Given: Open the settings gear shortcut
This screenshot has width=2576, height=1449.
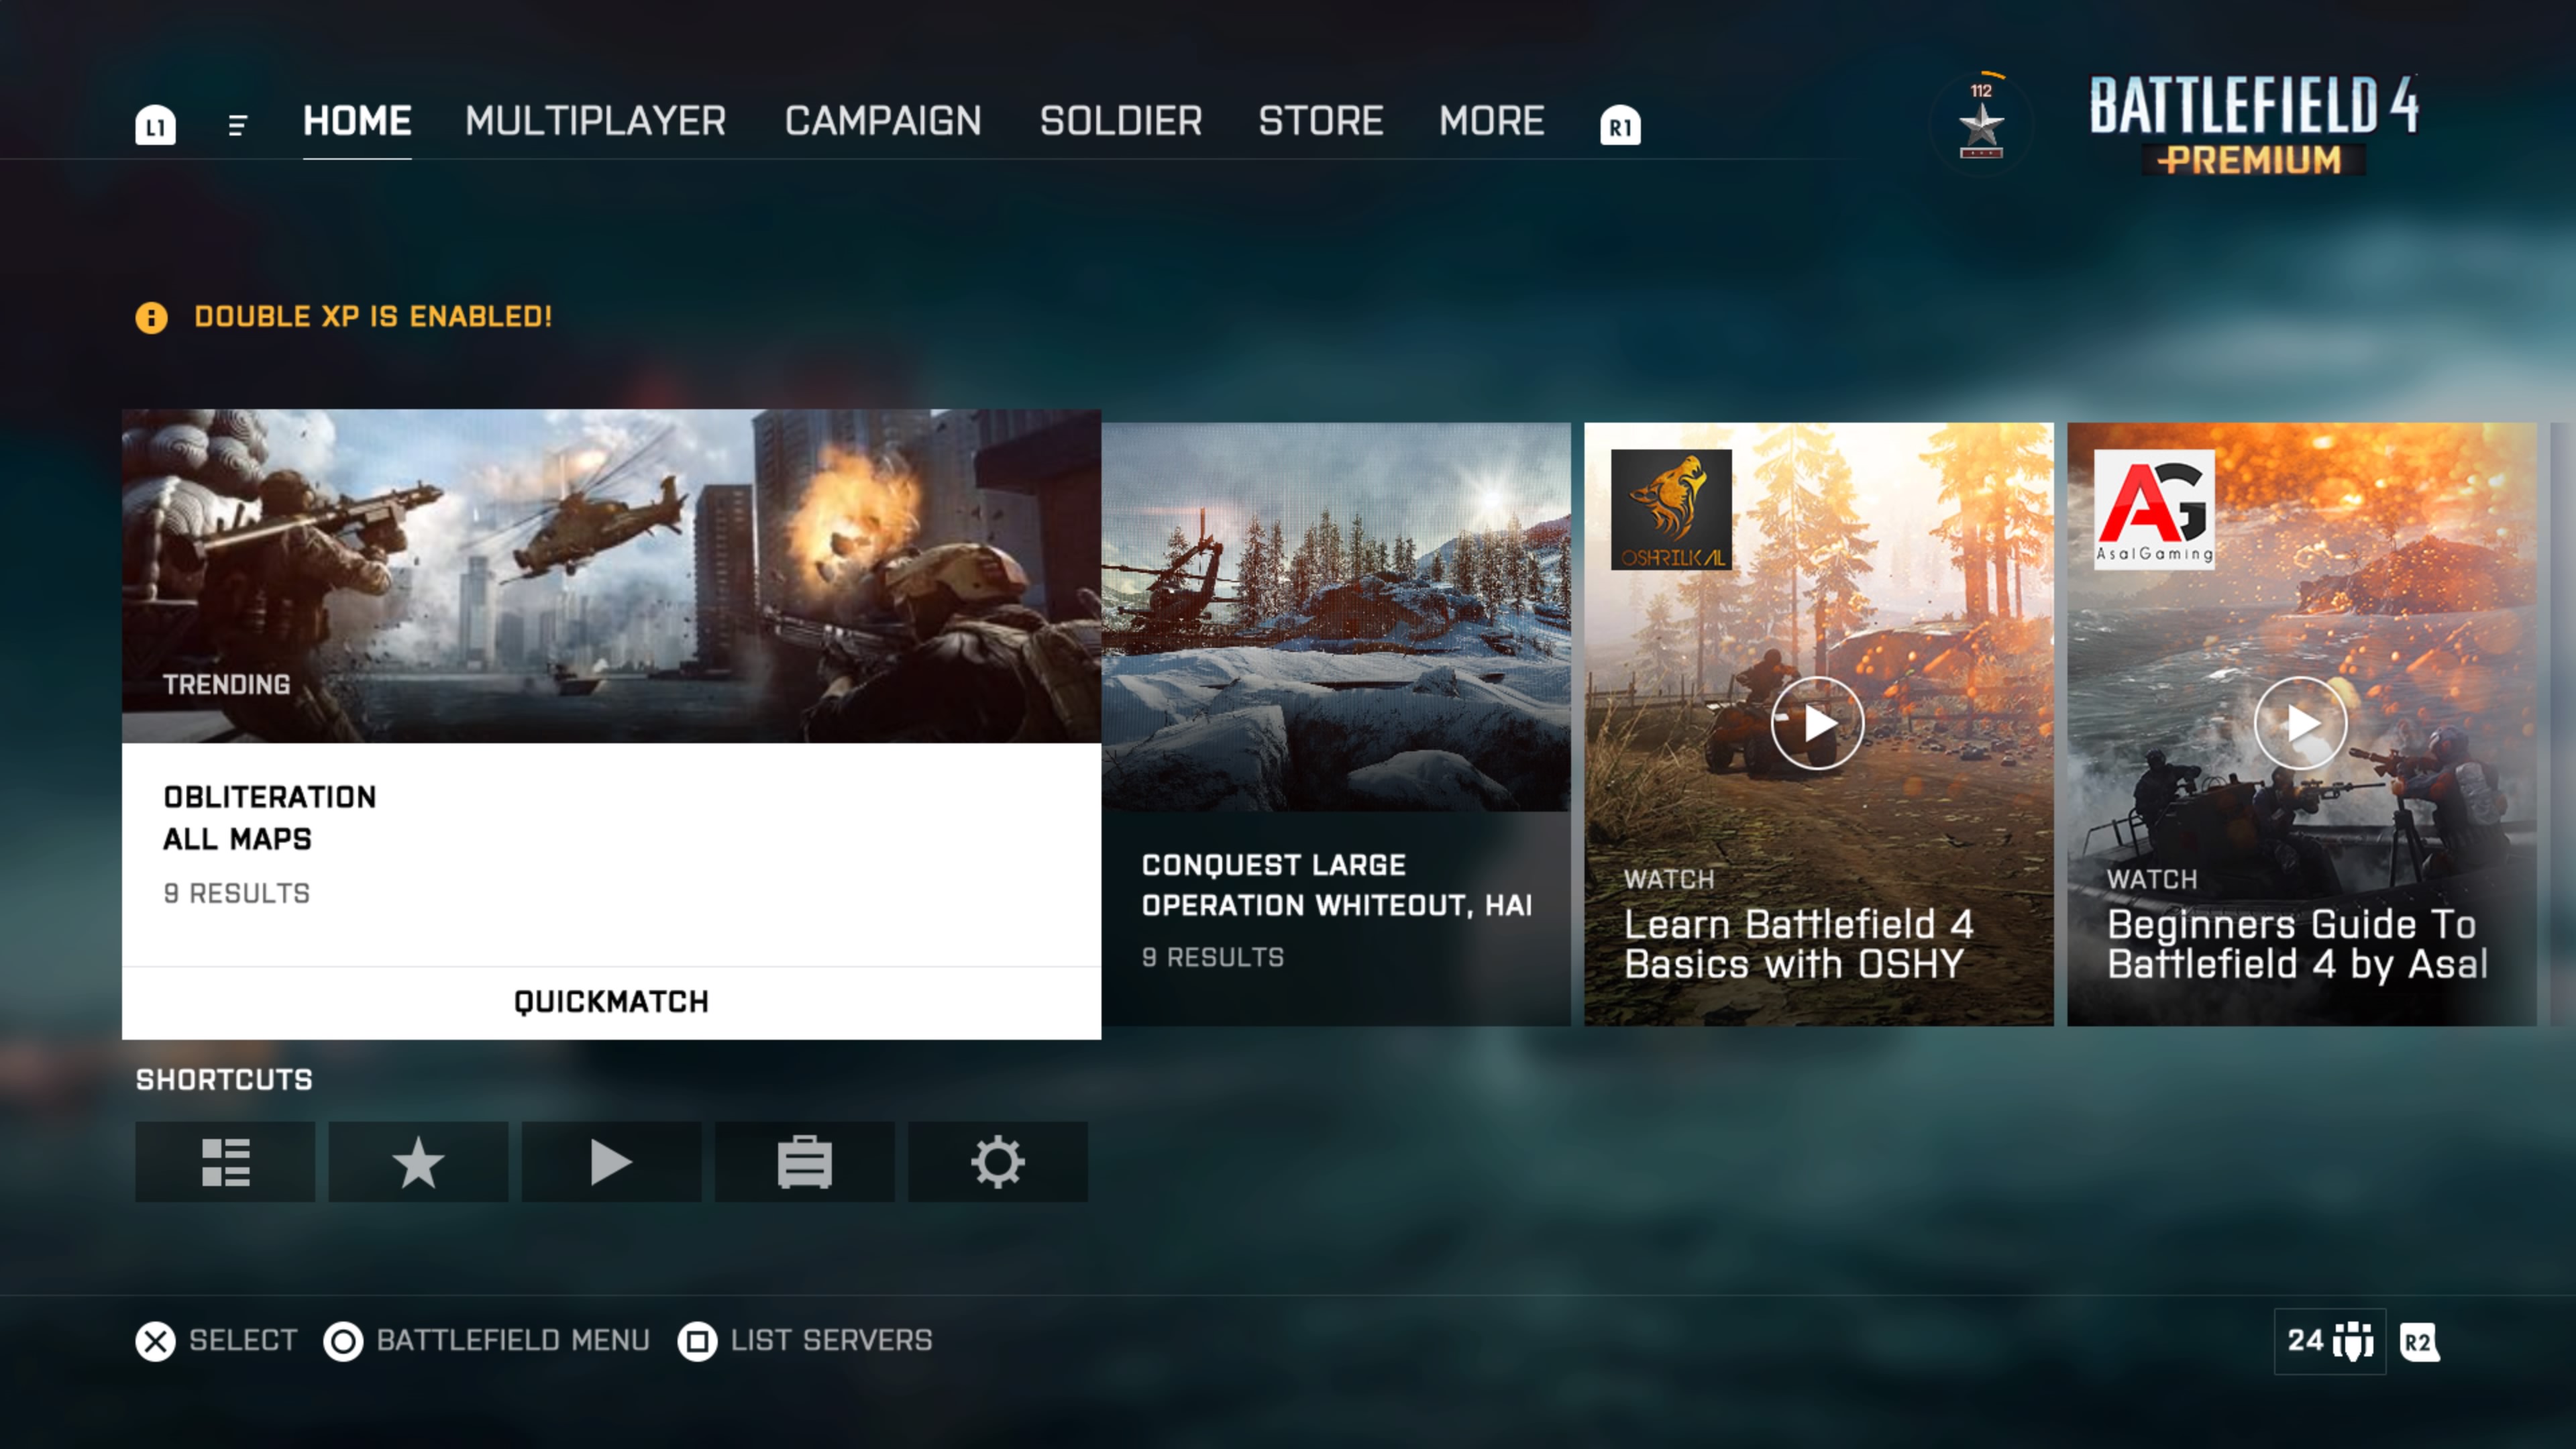Looking at the screenshot, I should click(997, 1162).
